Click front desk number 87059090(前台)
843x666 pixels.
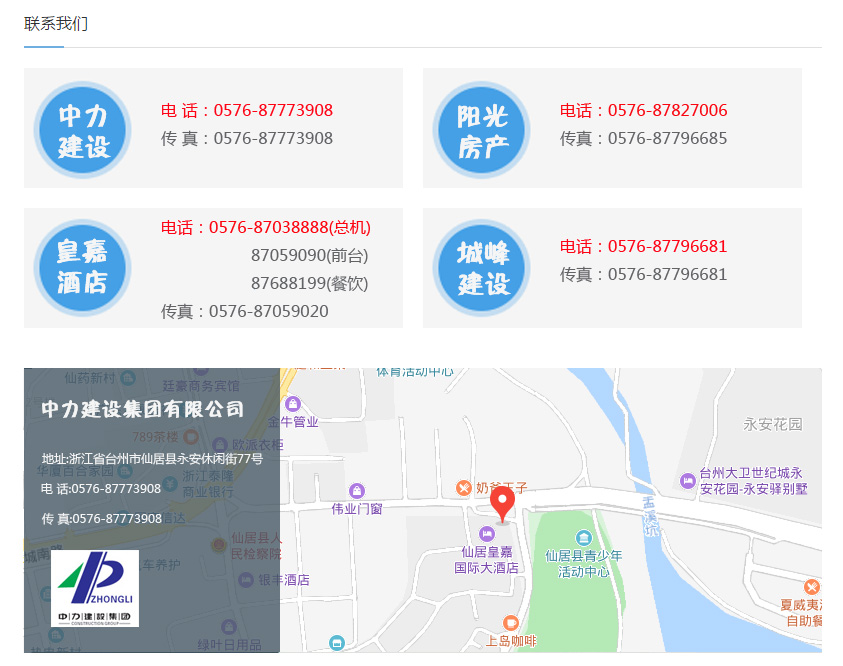(310, 255)
